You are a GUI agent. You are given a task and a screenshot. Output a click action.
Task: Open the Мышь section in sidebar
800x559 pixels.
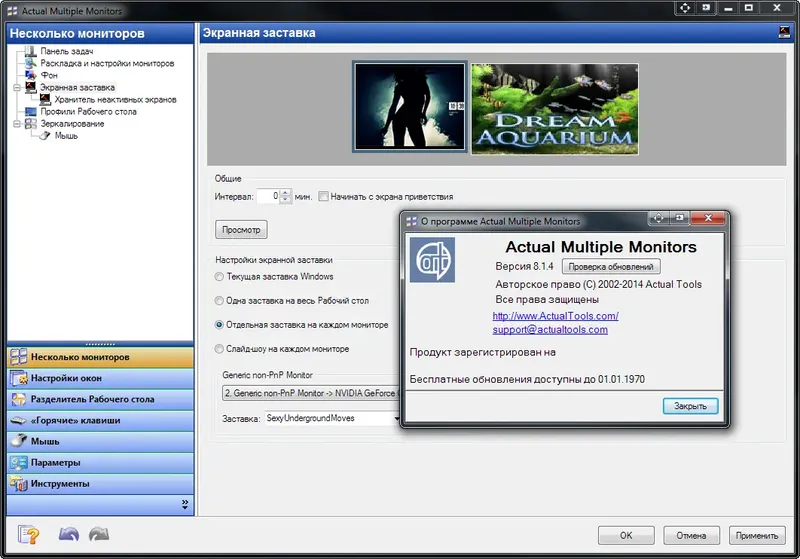click(x=101, y=442)
